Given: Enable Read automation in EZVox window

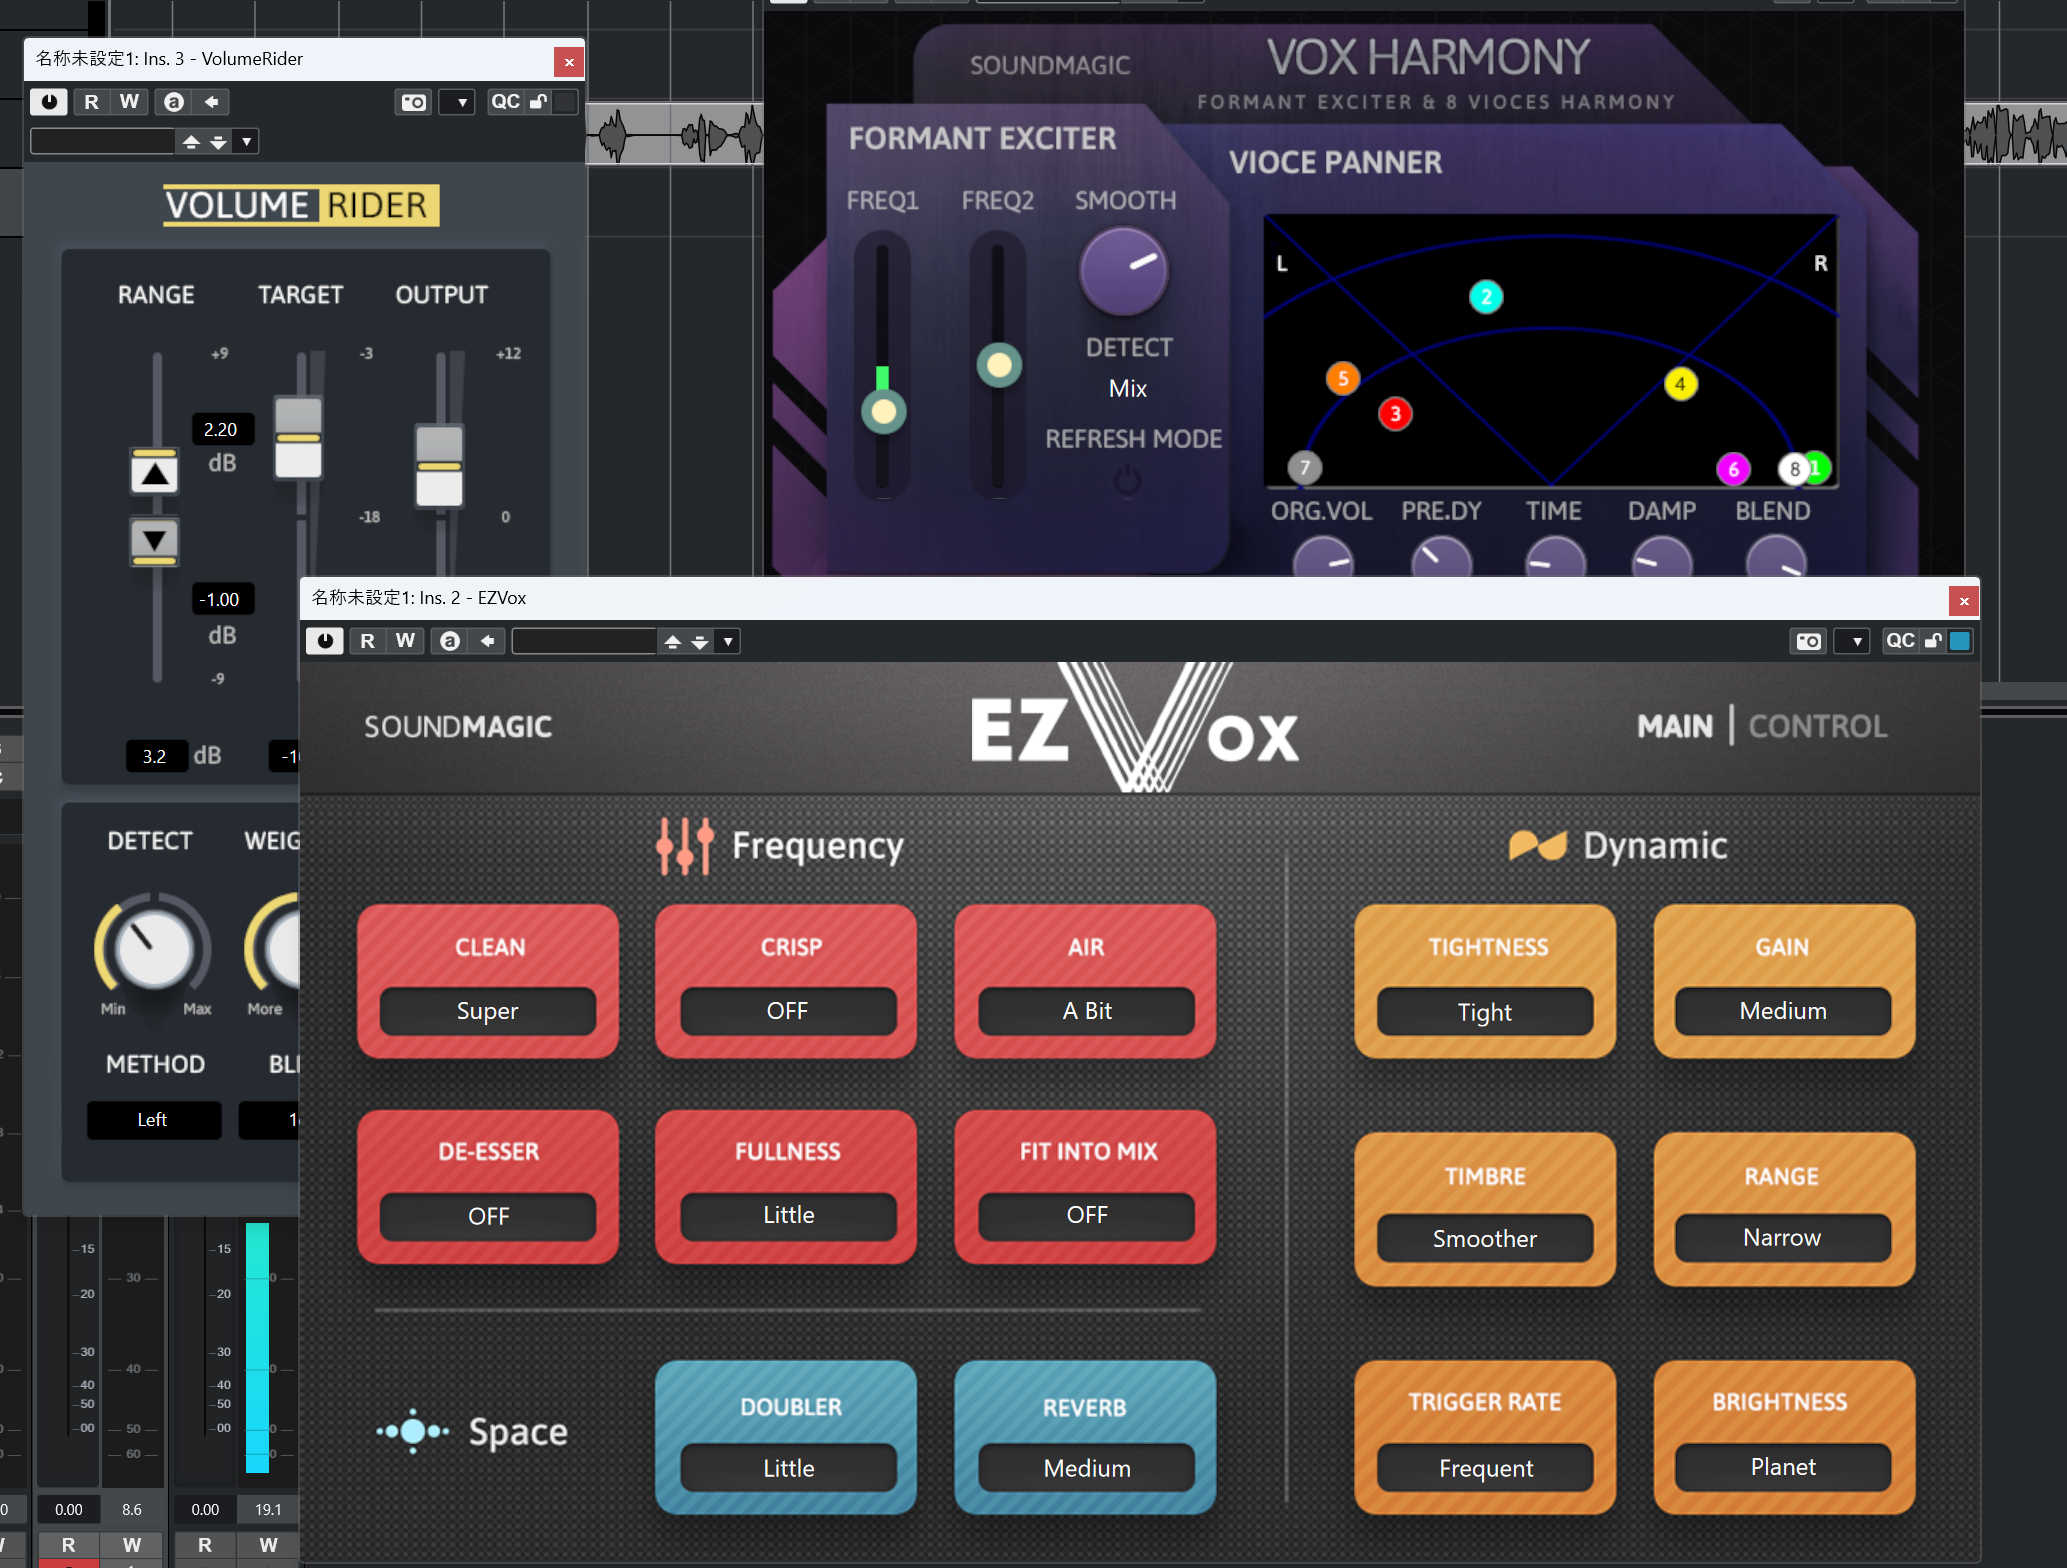Looking at the screenshot, I should (x=368, y=641).
